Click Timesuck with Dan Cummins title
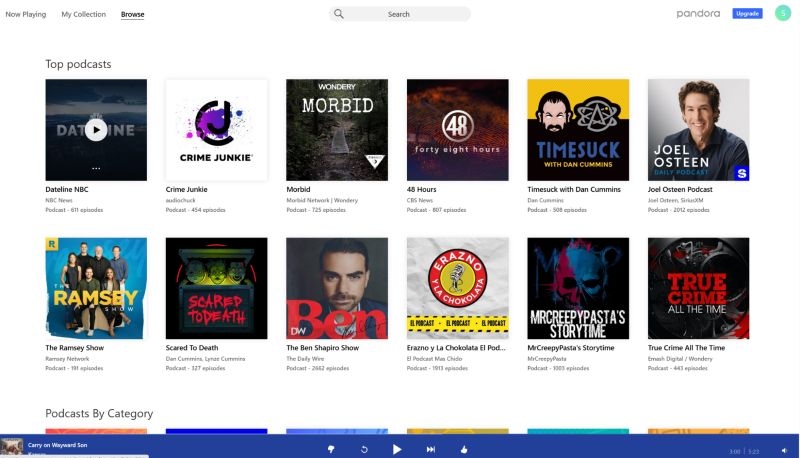The image size is (800, 458). pyautogui.click(x=574, y=189)
